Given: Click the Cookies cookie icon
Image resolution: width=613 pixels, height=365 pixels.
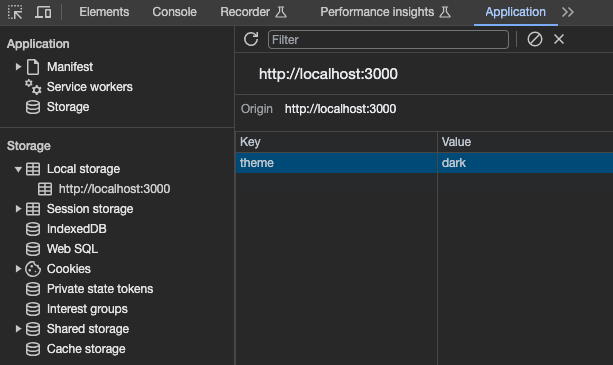Looking at the screenshot, I should point(33,269).
